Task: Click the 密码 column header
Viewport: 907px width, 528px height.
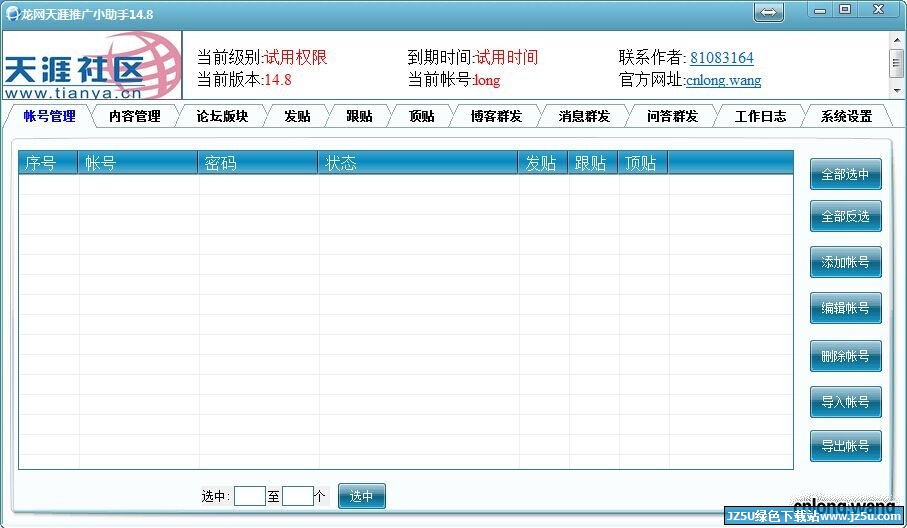Action: (x=257, y=163)
